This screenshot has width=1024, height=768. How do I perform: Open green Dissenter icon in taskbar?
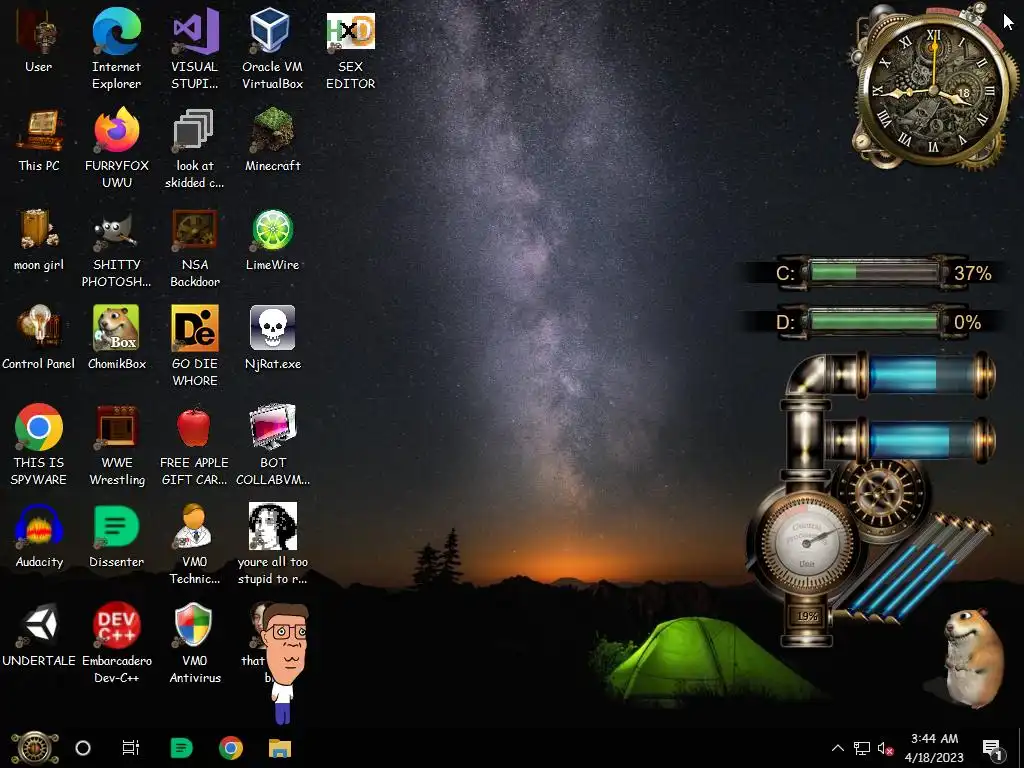click(x=181, y=748)
